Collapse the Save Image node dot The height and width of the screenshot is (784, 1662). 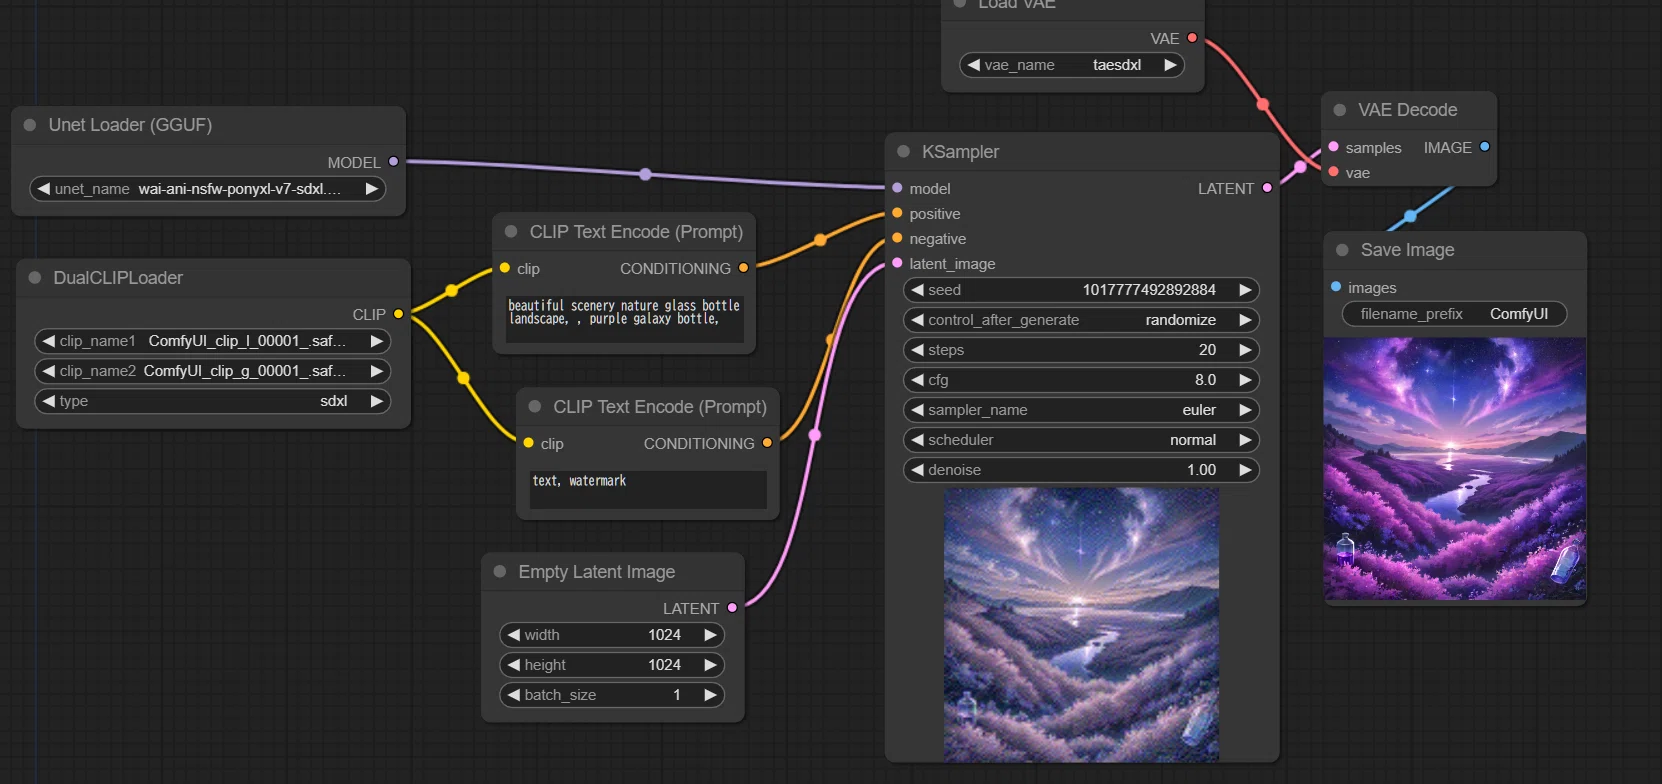coord(1342,250)
